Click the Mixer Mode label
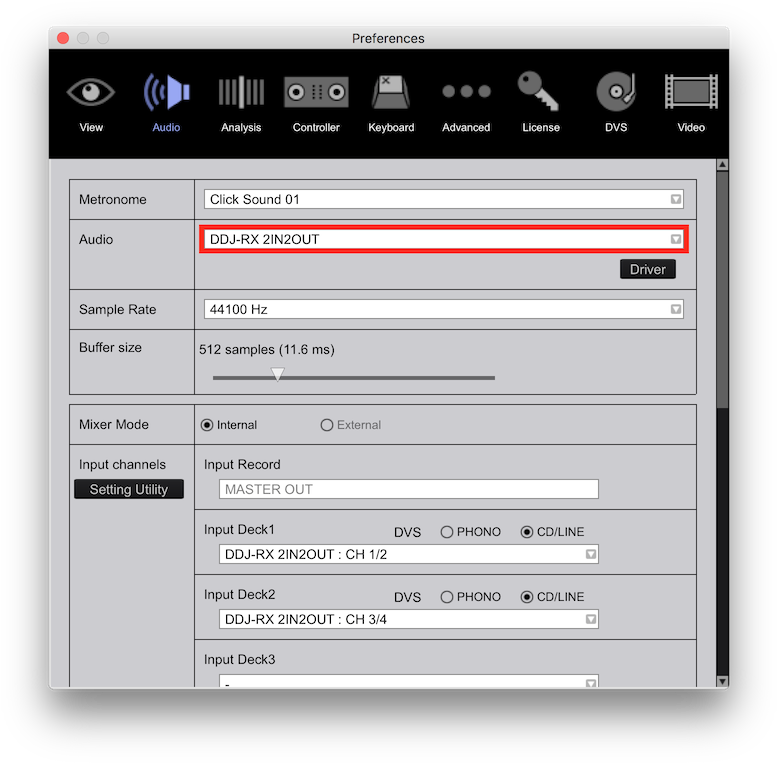This screenshot has height=763, width=777. coord(114,424)
